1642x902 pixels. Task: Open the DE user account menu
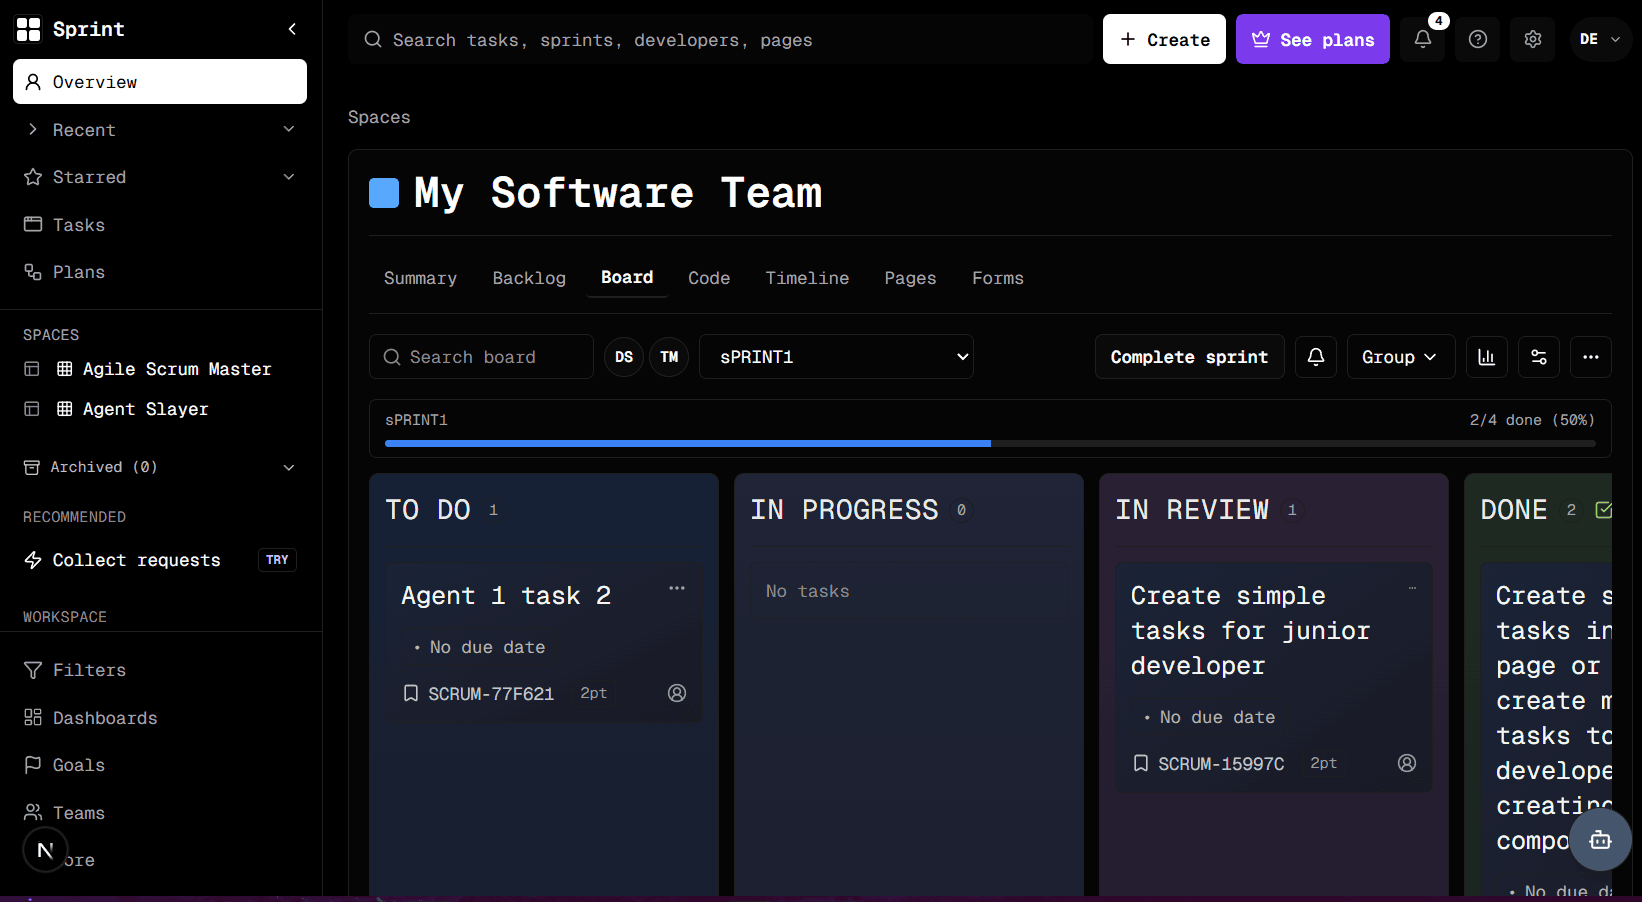(1600, 39)
